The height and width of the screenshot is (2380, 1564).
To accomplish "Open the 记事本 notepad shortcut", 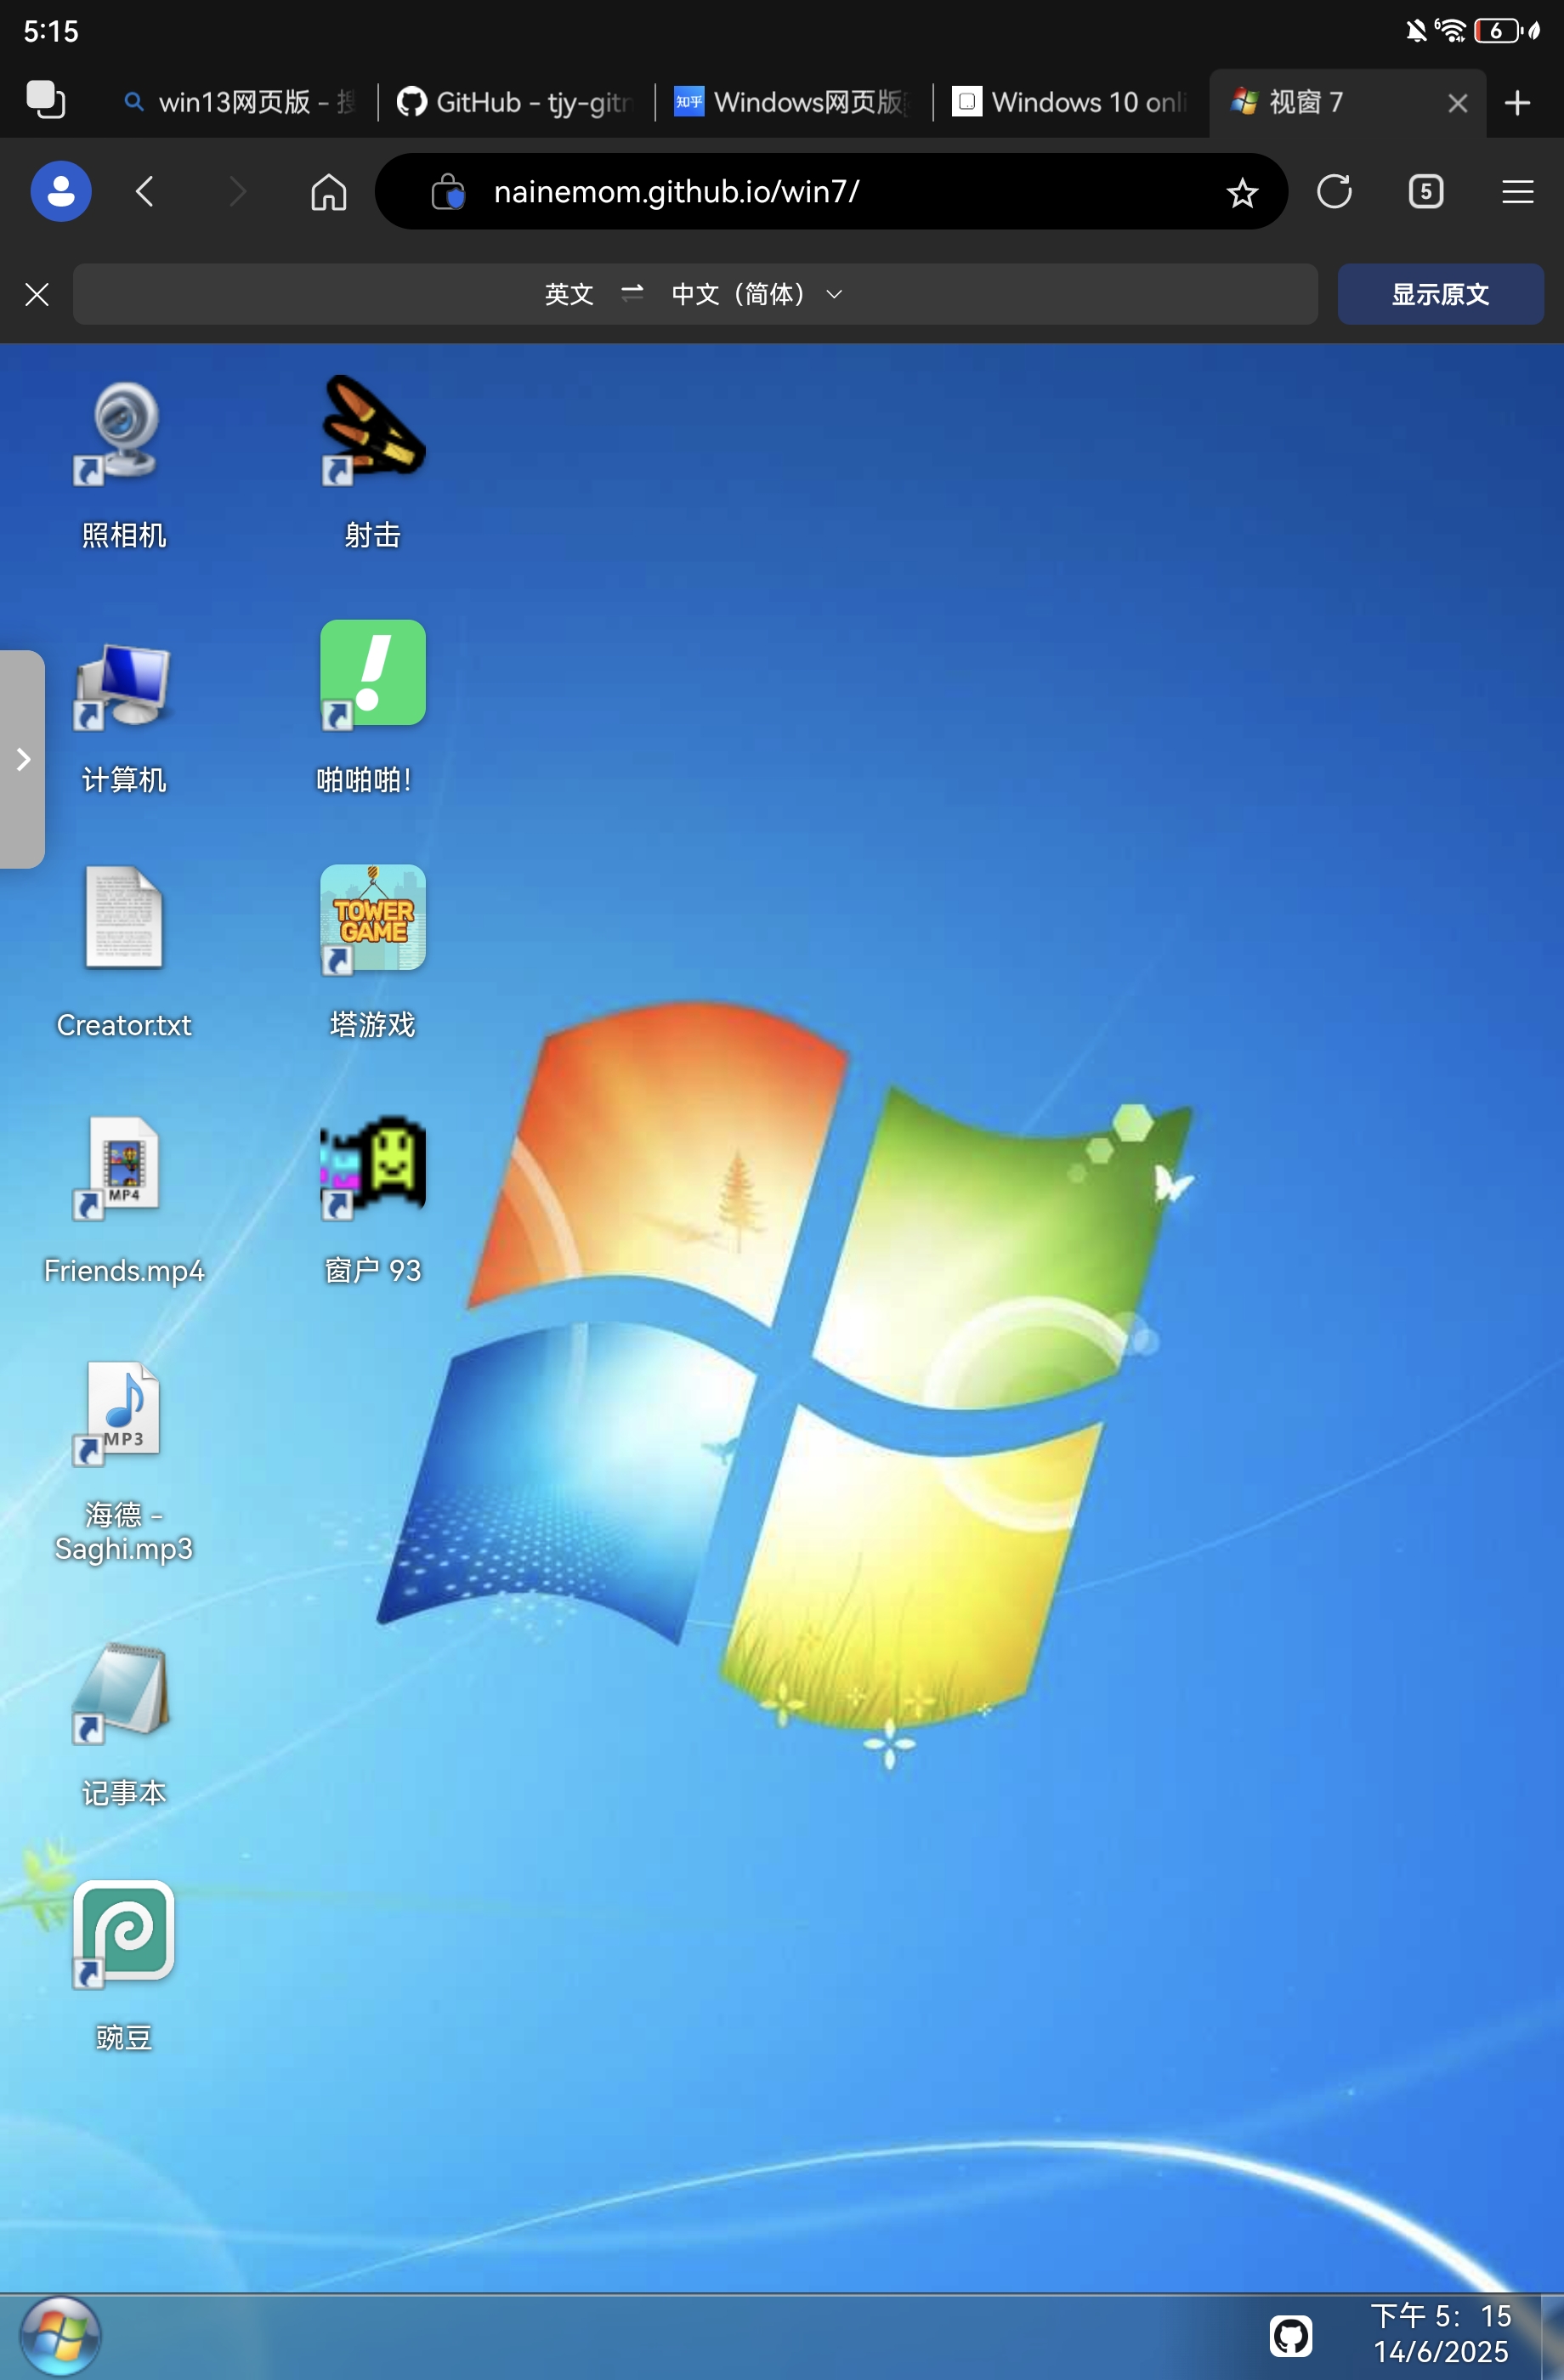I will tap(123, 1723).
